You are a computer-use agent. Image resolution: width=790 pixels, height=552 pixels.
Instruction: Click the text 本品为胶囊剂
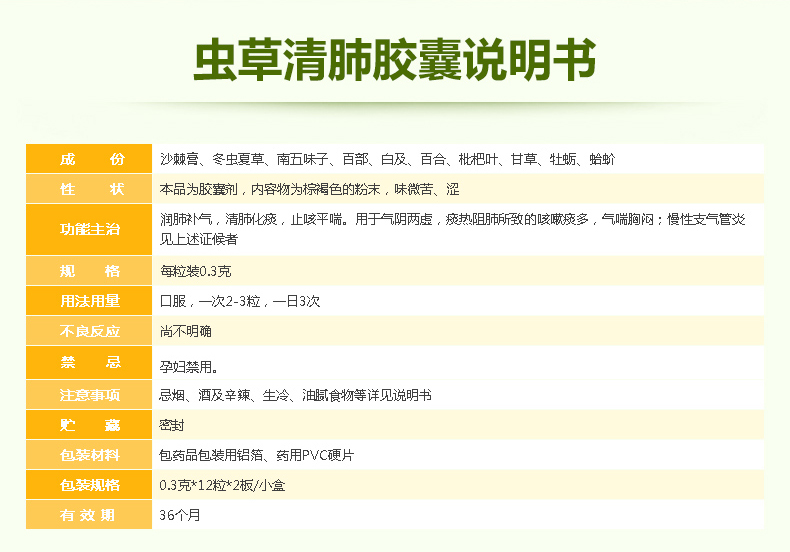tap(309, 189)
